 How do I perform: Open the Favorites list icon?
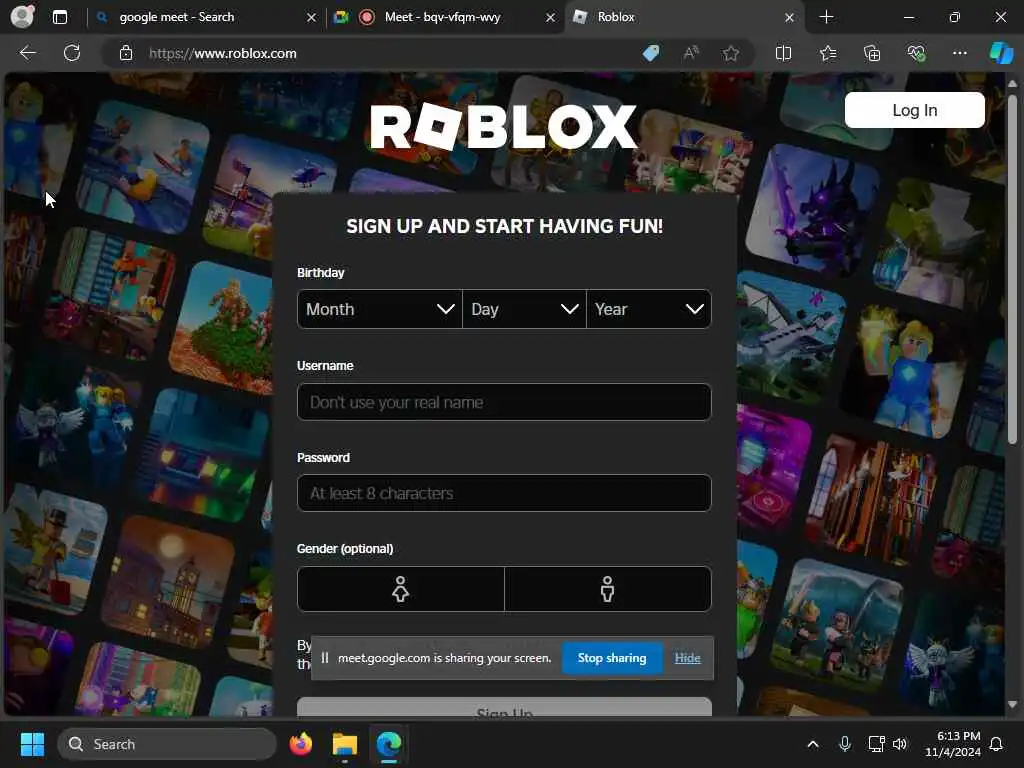(x=827, y=54)
